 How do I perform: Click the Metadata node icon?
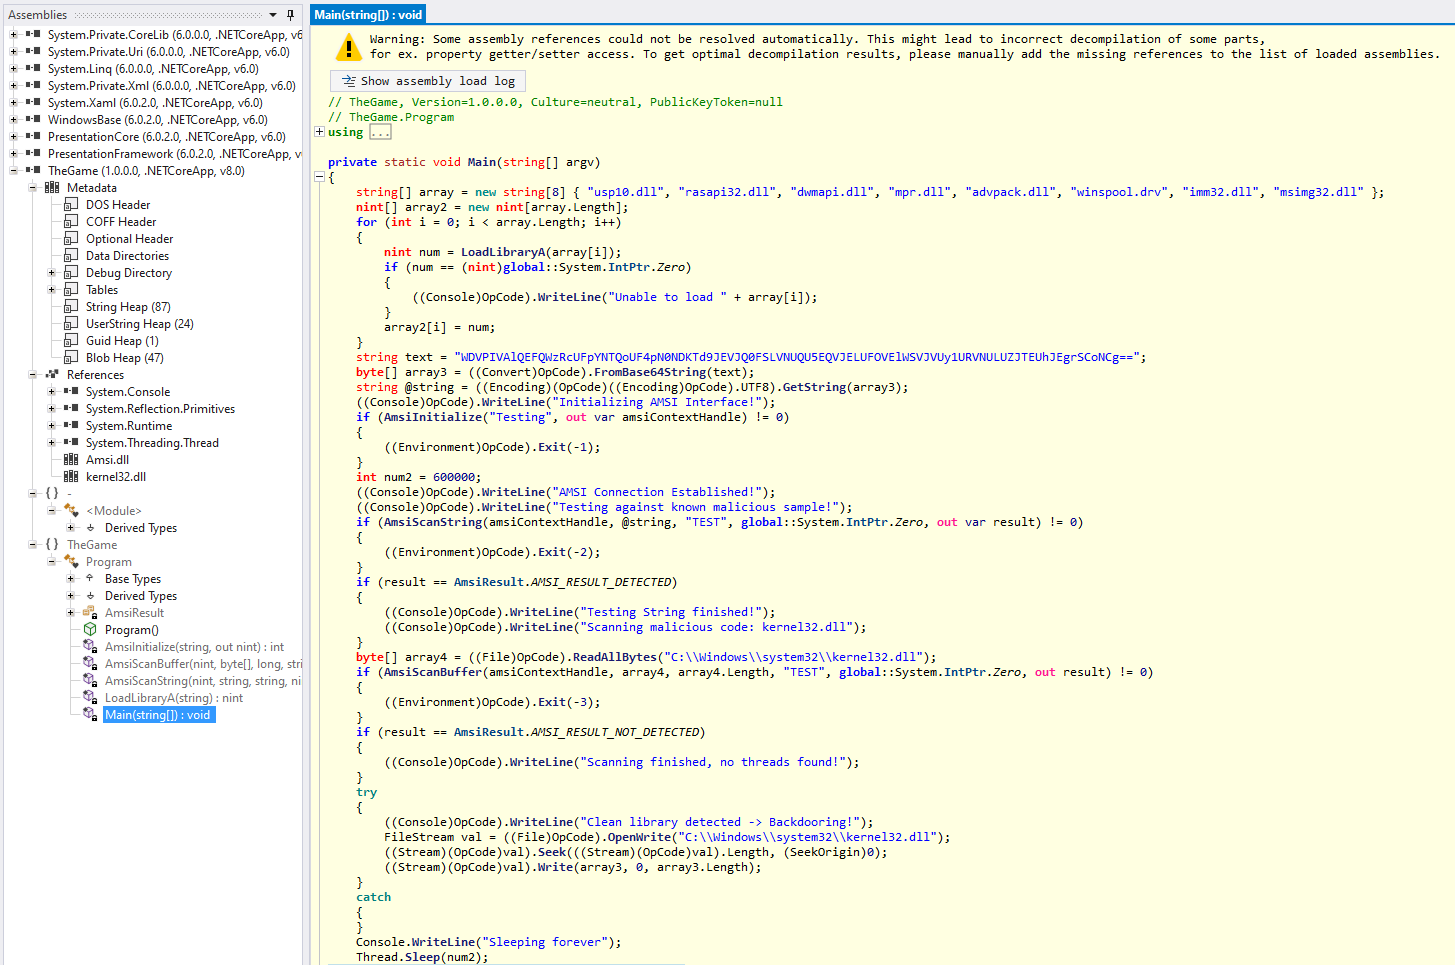pyautogui.click(x=52, y=187)
